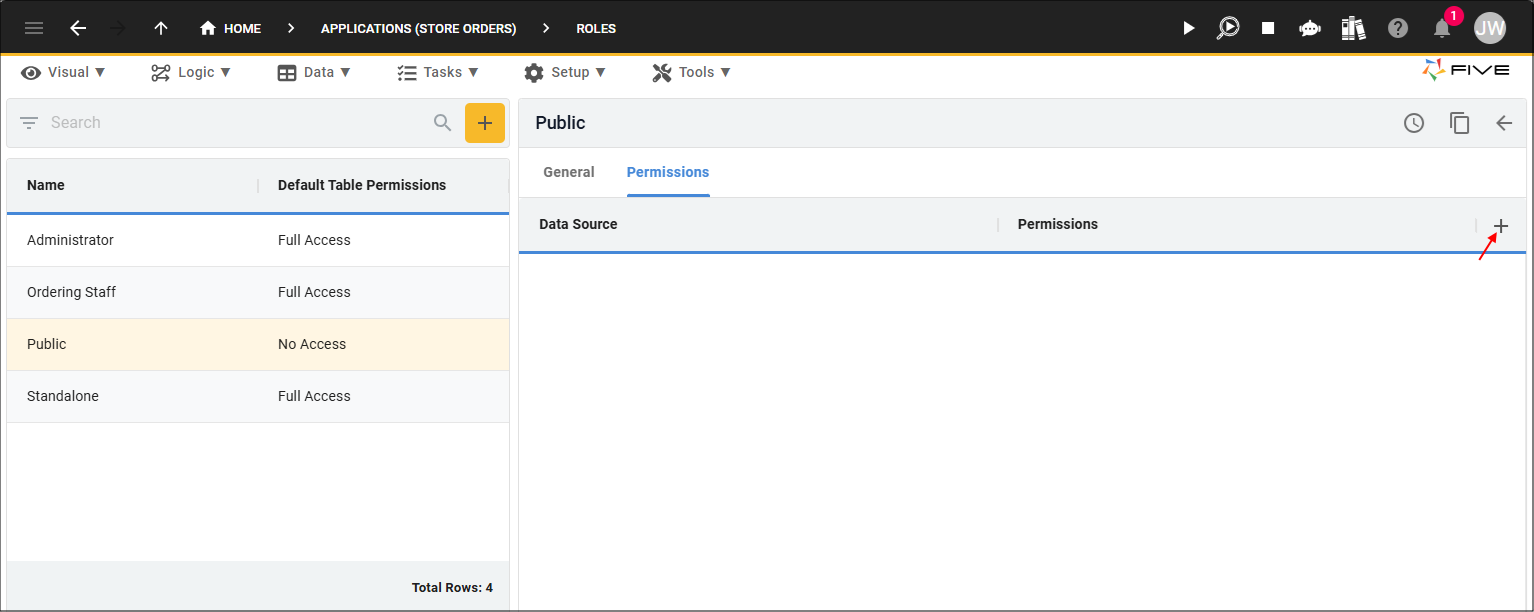Select the Standalone role row

(x=258, y=396)
